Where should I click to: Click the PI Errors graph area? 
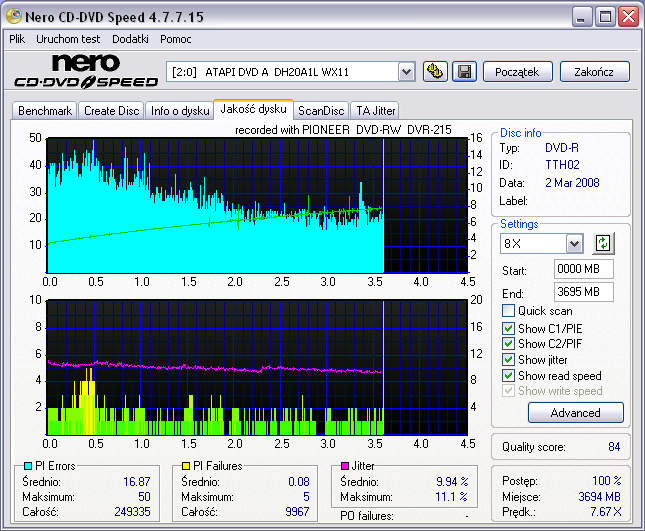(258, 206)
